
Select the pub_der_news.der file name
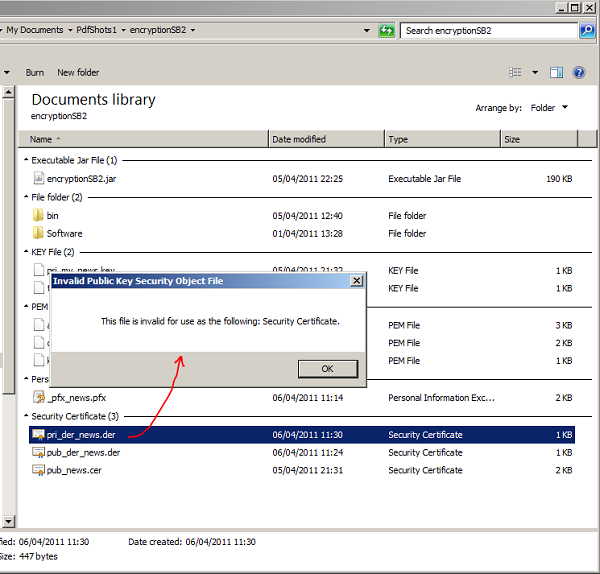tap(83, 452)
